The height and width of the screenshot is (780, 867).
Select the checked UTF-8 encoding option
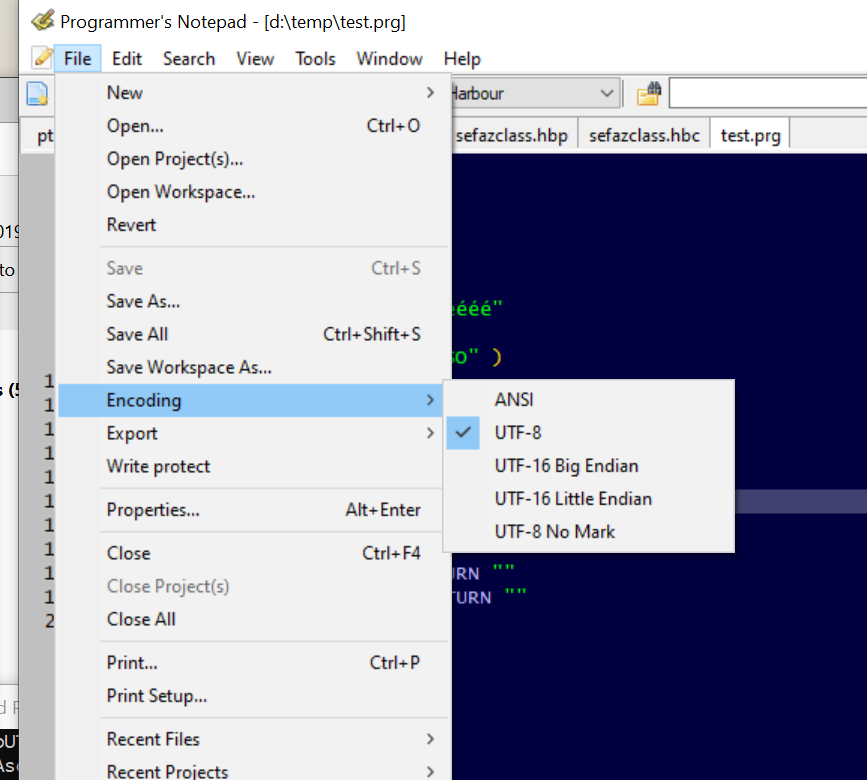(589, 432)
